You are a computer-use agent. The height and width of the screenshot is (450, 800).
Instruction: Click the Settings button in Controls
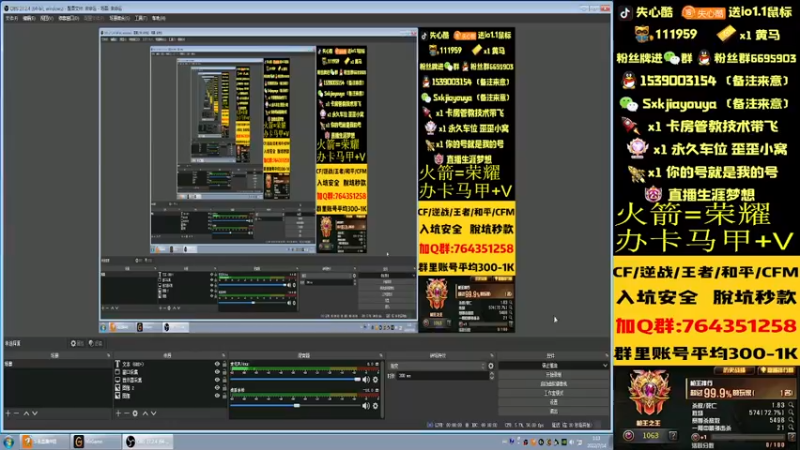pos(554,402)
